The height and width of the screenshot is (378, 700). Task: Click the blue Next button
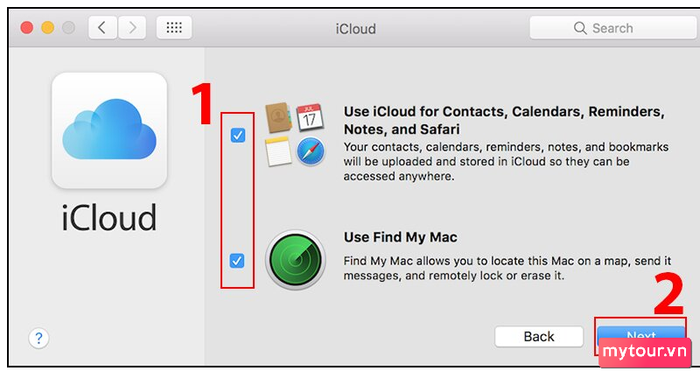tap(641, 336)
